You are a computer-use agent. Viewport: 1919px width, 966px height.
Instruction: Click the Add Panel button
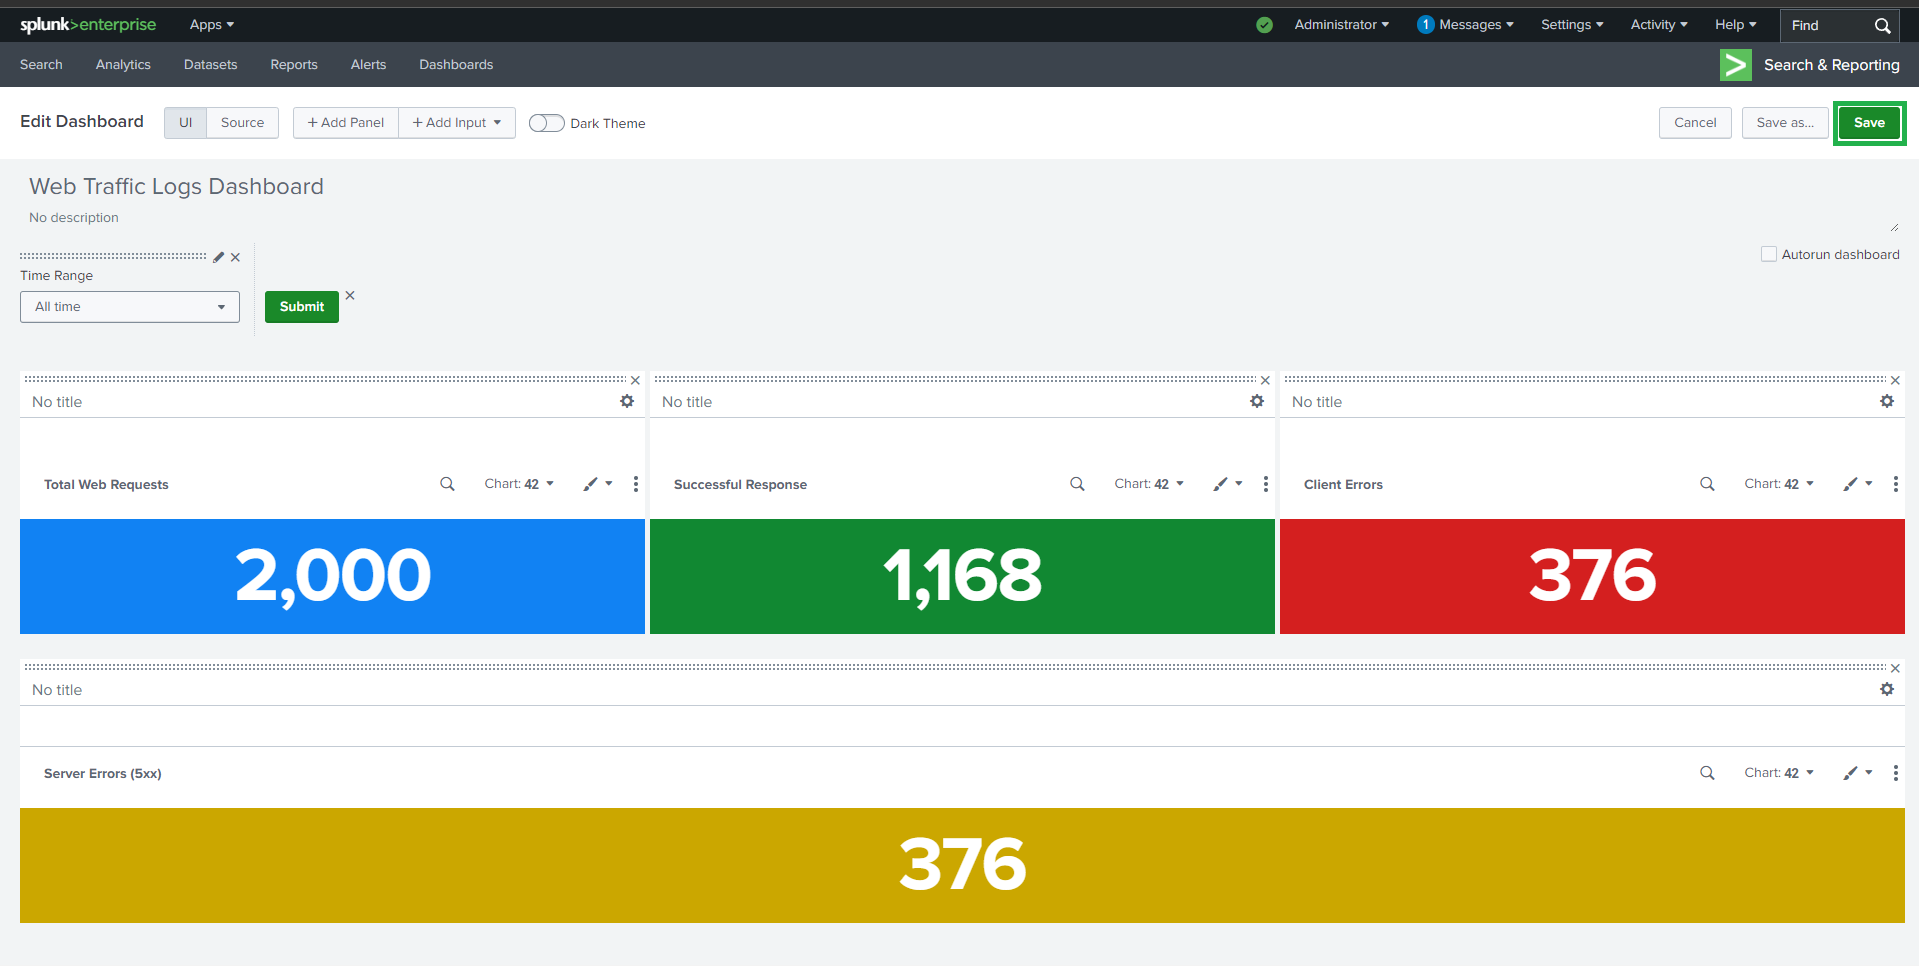(x=346, y=123)
